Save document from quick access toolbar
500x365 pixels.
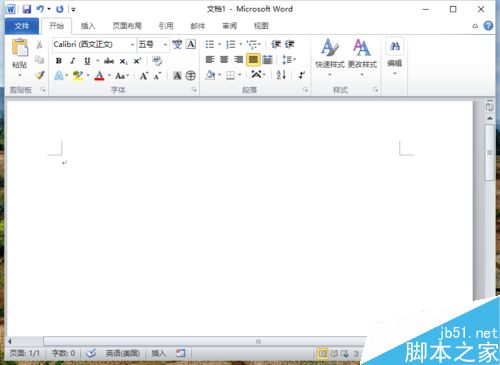[27, 9]
